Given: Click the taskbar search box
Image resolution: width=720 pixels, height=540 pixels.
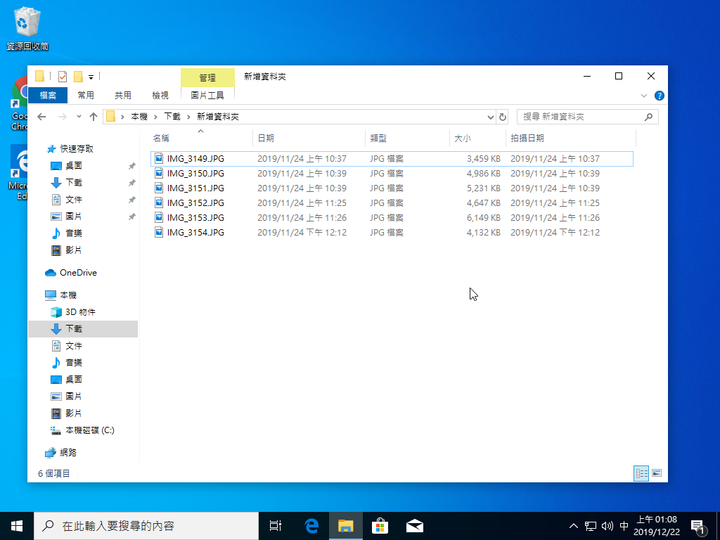Looking at the screenshot, I should [146, 526].
